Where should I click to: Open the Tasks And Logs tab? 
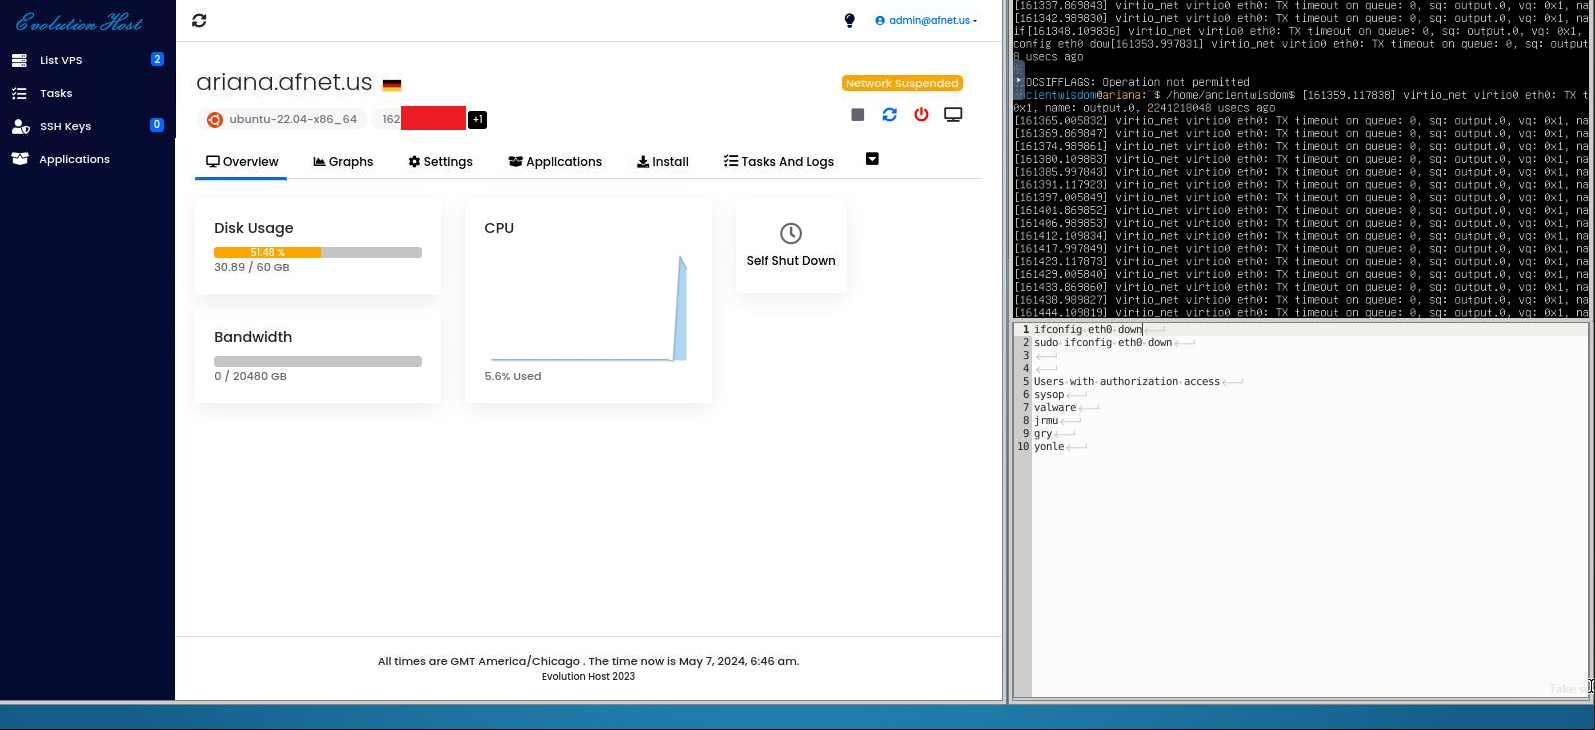click(x=778, y=161)
